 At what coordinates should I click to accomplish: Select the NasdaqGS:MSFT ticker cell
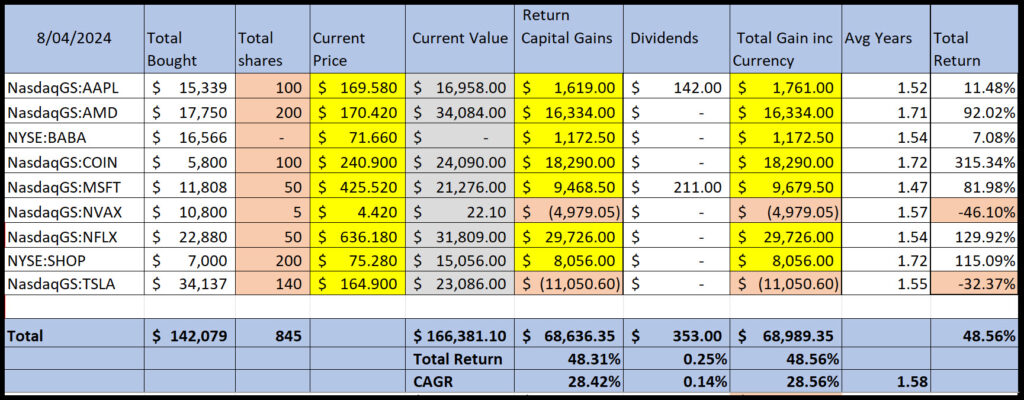point(74,187)
